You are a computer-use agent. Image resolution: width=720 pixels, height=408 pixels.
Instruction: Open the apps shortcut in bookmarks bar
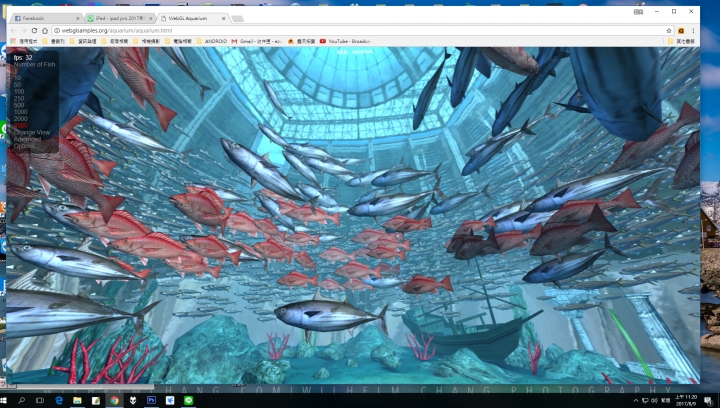point(24,41)
